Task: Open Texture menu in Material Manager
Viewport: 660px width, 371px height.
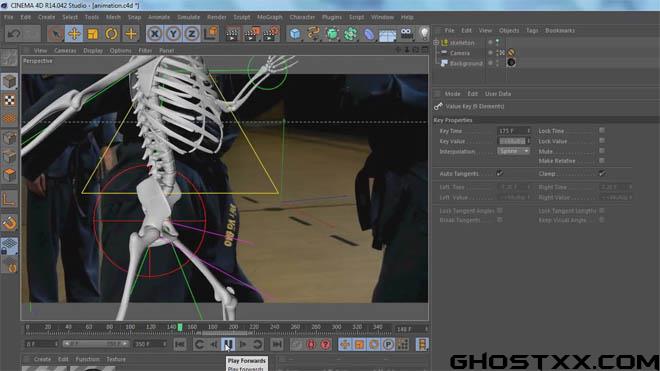Action: pyautogui.click(x=116, y=359)
